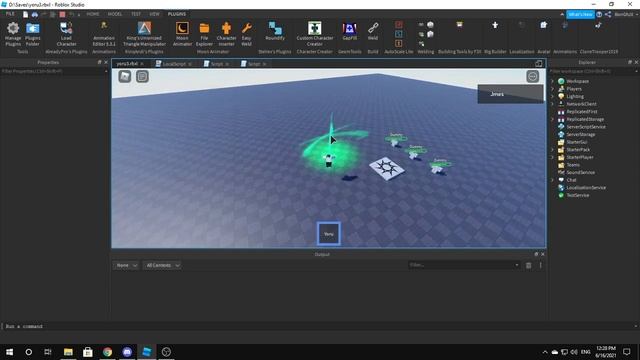Expand the StarterPack tree node
The height and width of the screenshot is (360, 640).
coord(553,149)
